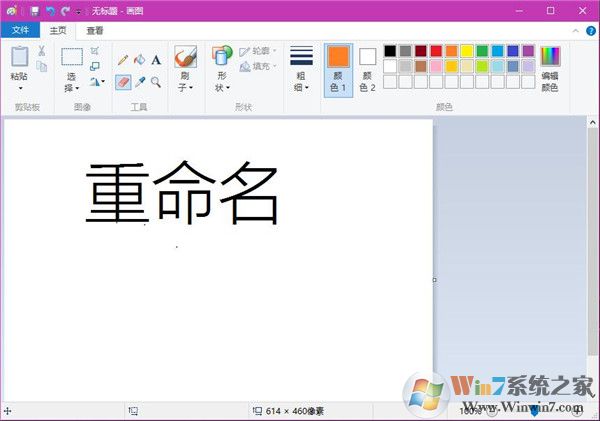Pick the indigo blue color swatch
The height and width of the screenshot is (421, 600).
(513, 51)
